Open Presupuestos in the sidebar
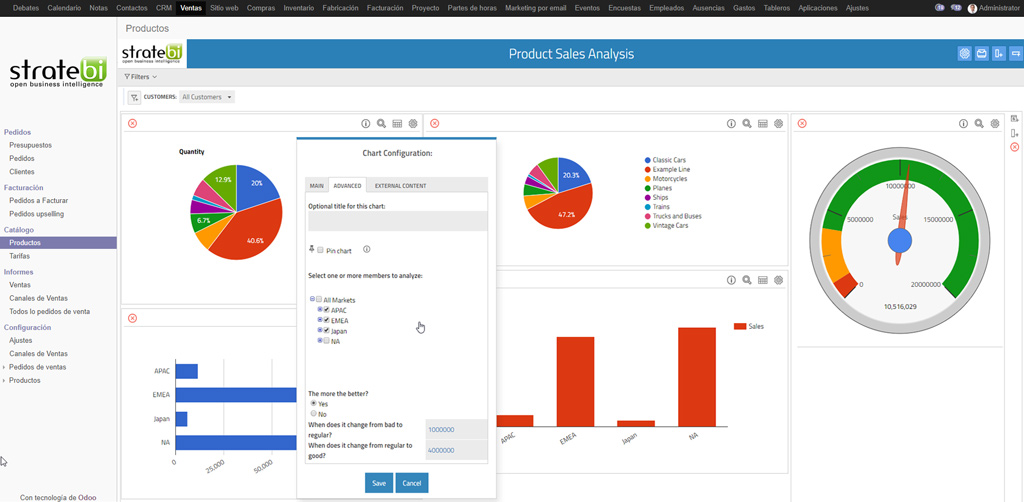This screenshot has width=1024, height=502. pyautogui.click(x=31, y=146)
